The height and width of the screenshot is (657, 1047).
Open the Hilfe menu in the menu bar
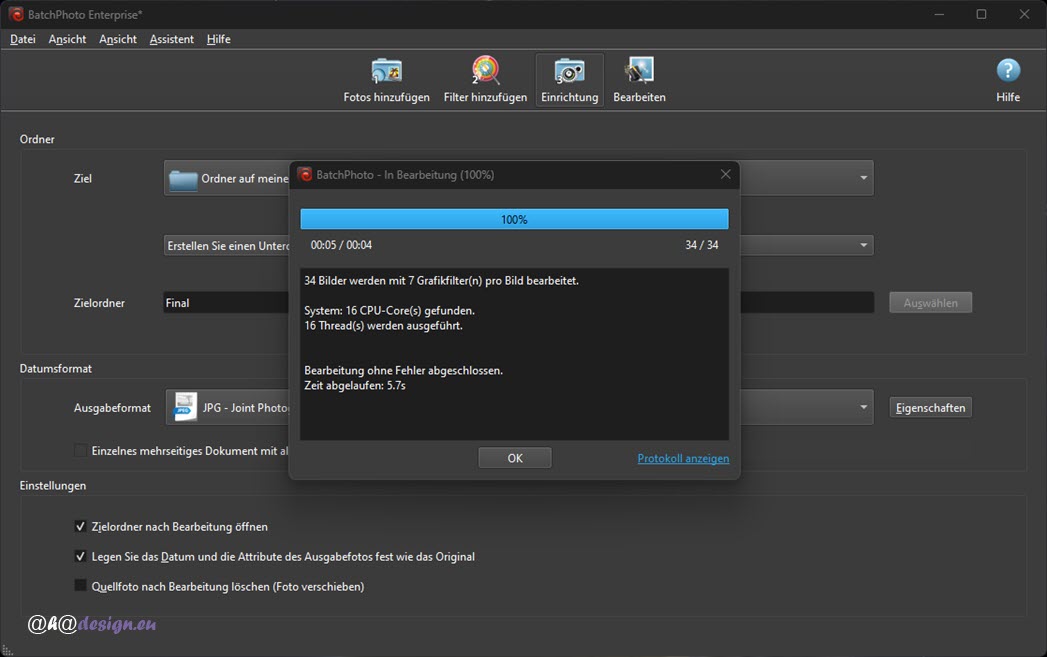[218, 39]
